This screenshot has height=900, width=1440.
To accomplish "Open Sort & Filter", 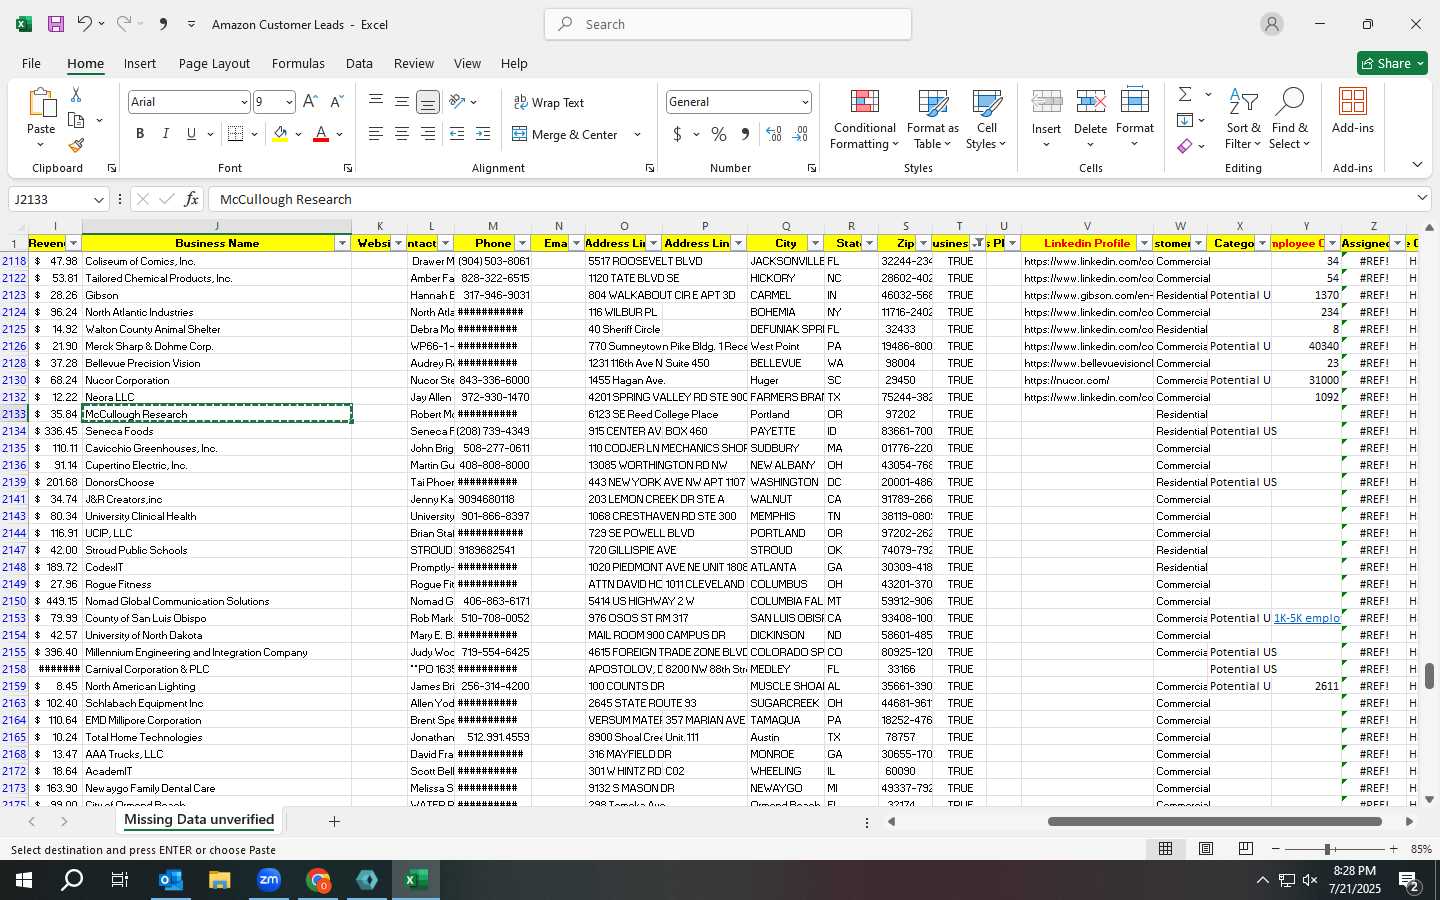I will click(x=1243, y=120).
